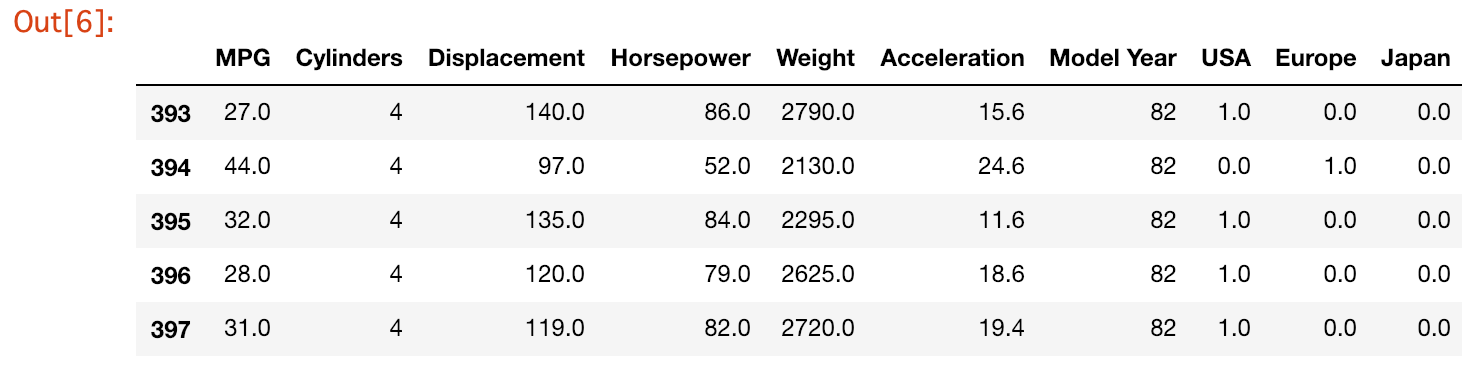
Task: Click the Model Year column header
Action: [x=1113, y=58]
